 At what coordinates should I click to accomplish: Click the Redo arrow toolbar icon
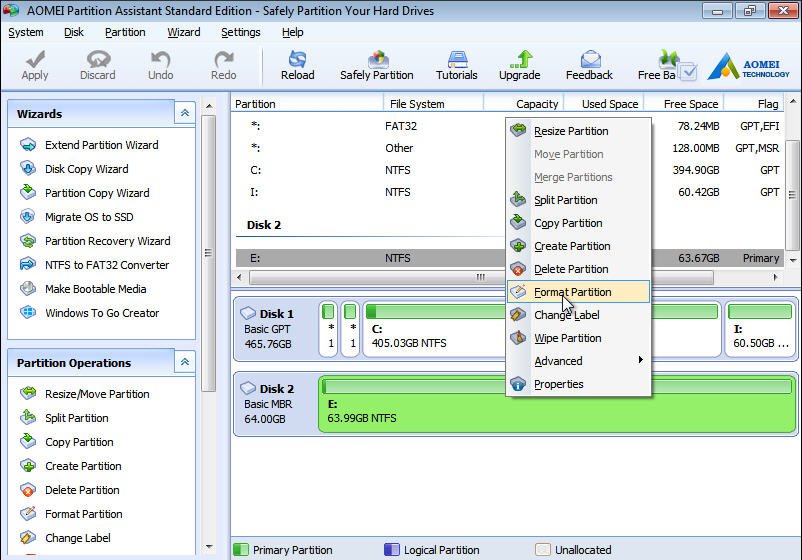pyautogui.click(x=224, y=59)
